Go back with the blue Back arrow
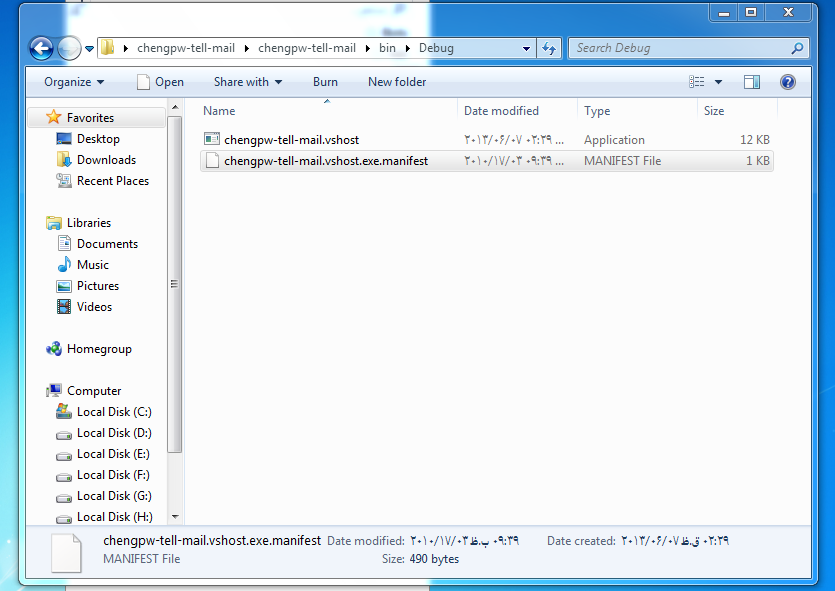Screen dimensions: 835x591 [x=41, y=48]
